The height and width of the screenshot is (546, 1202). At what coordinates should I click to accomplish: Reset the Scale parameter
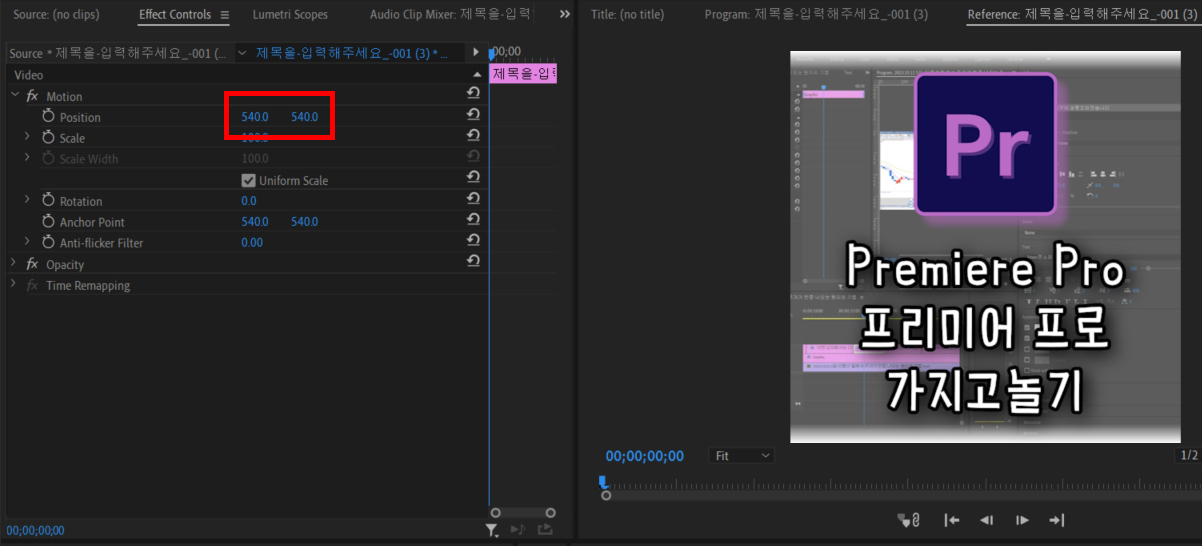[473, 135]
